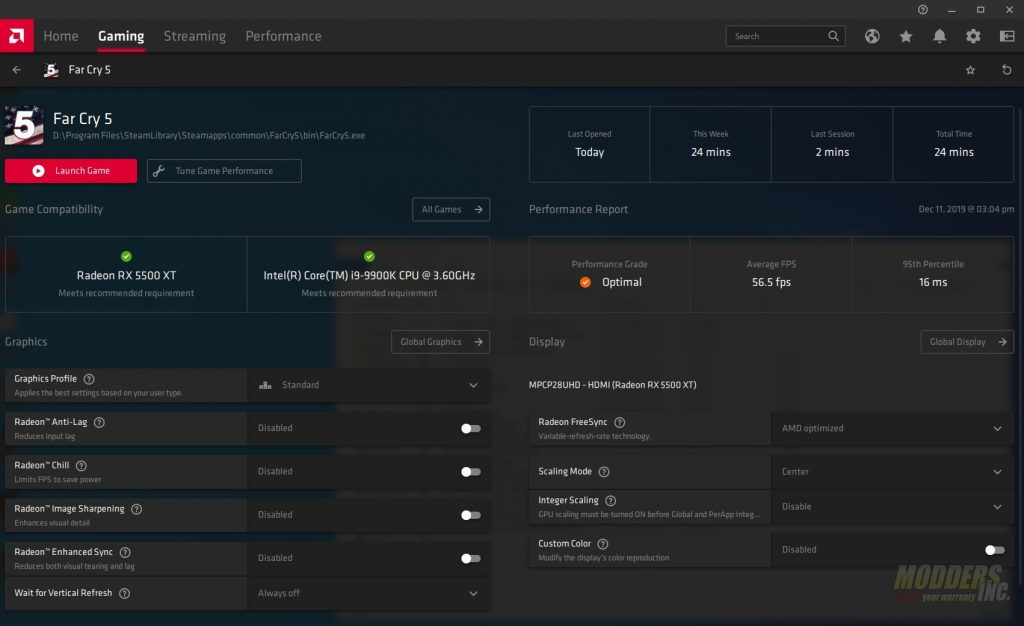Click MPCP28UHD - HDMI display name
Screen dimensions: 1024x626
click(613, 384)
